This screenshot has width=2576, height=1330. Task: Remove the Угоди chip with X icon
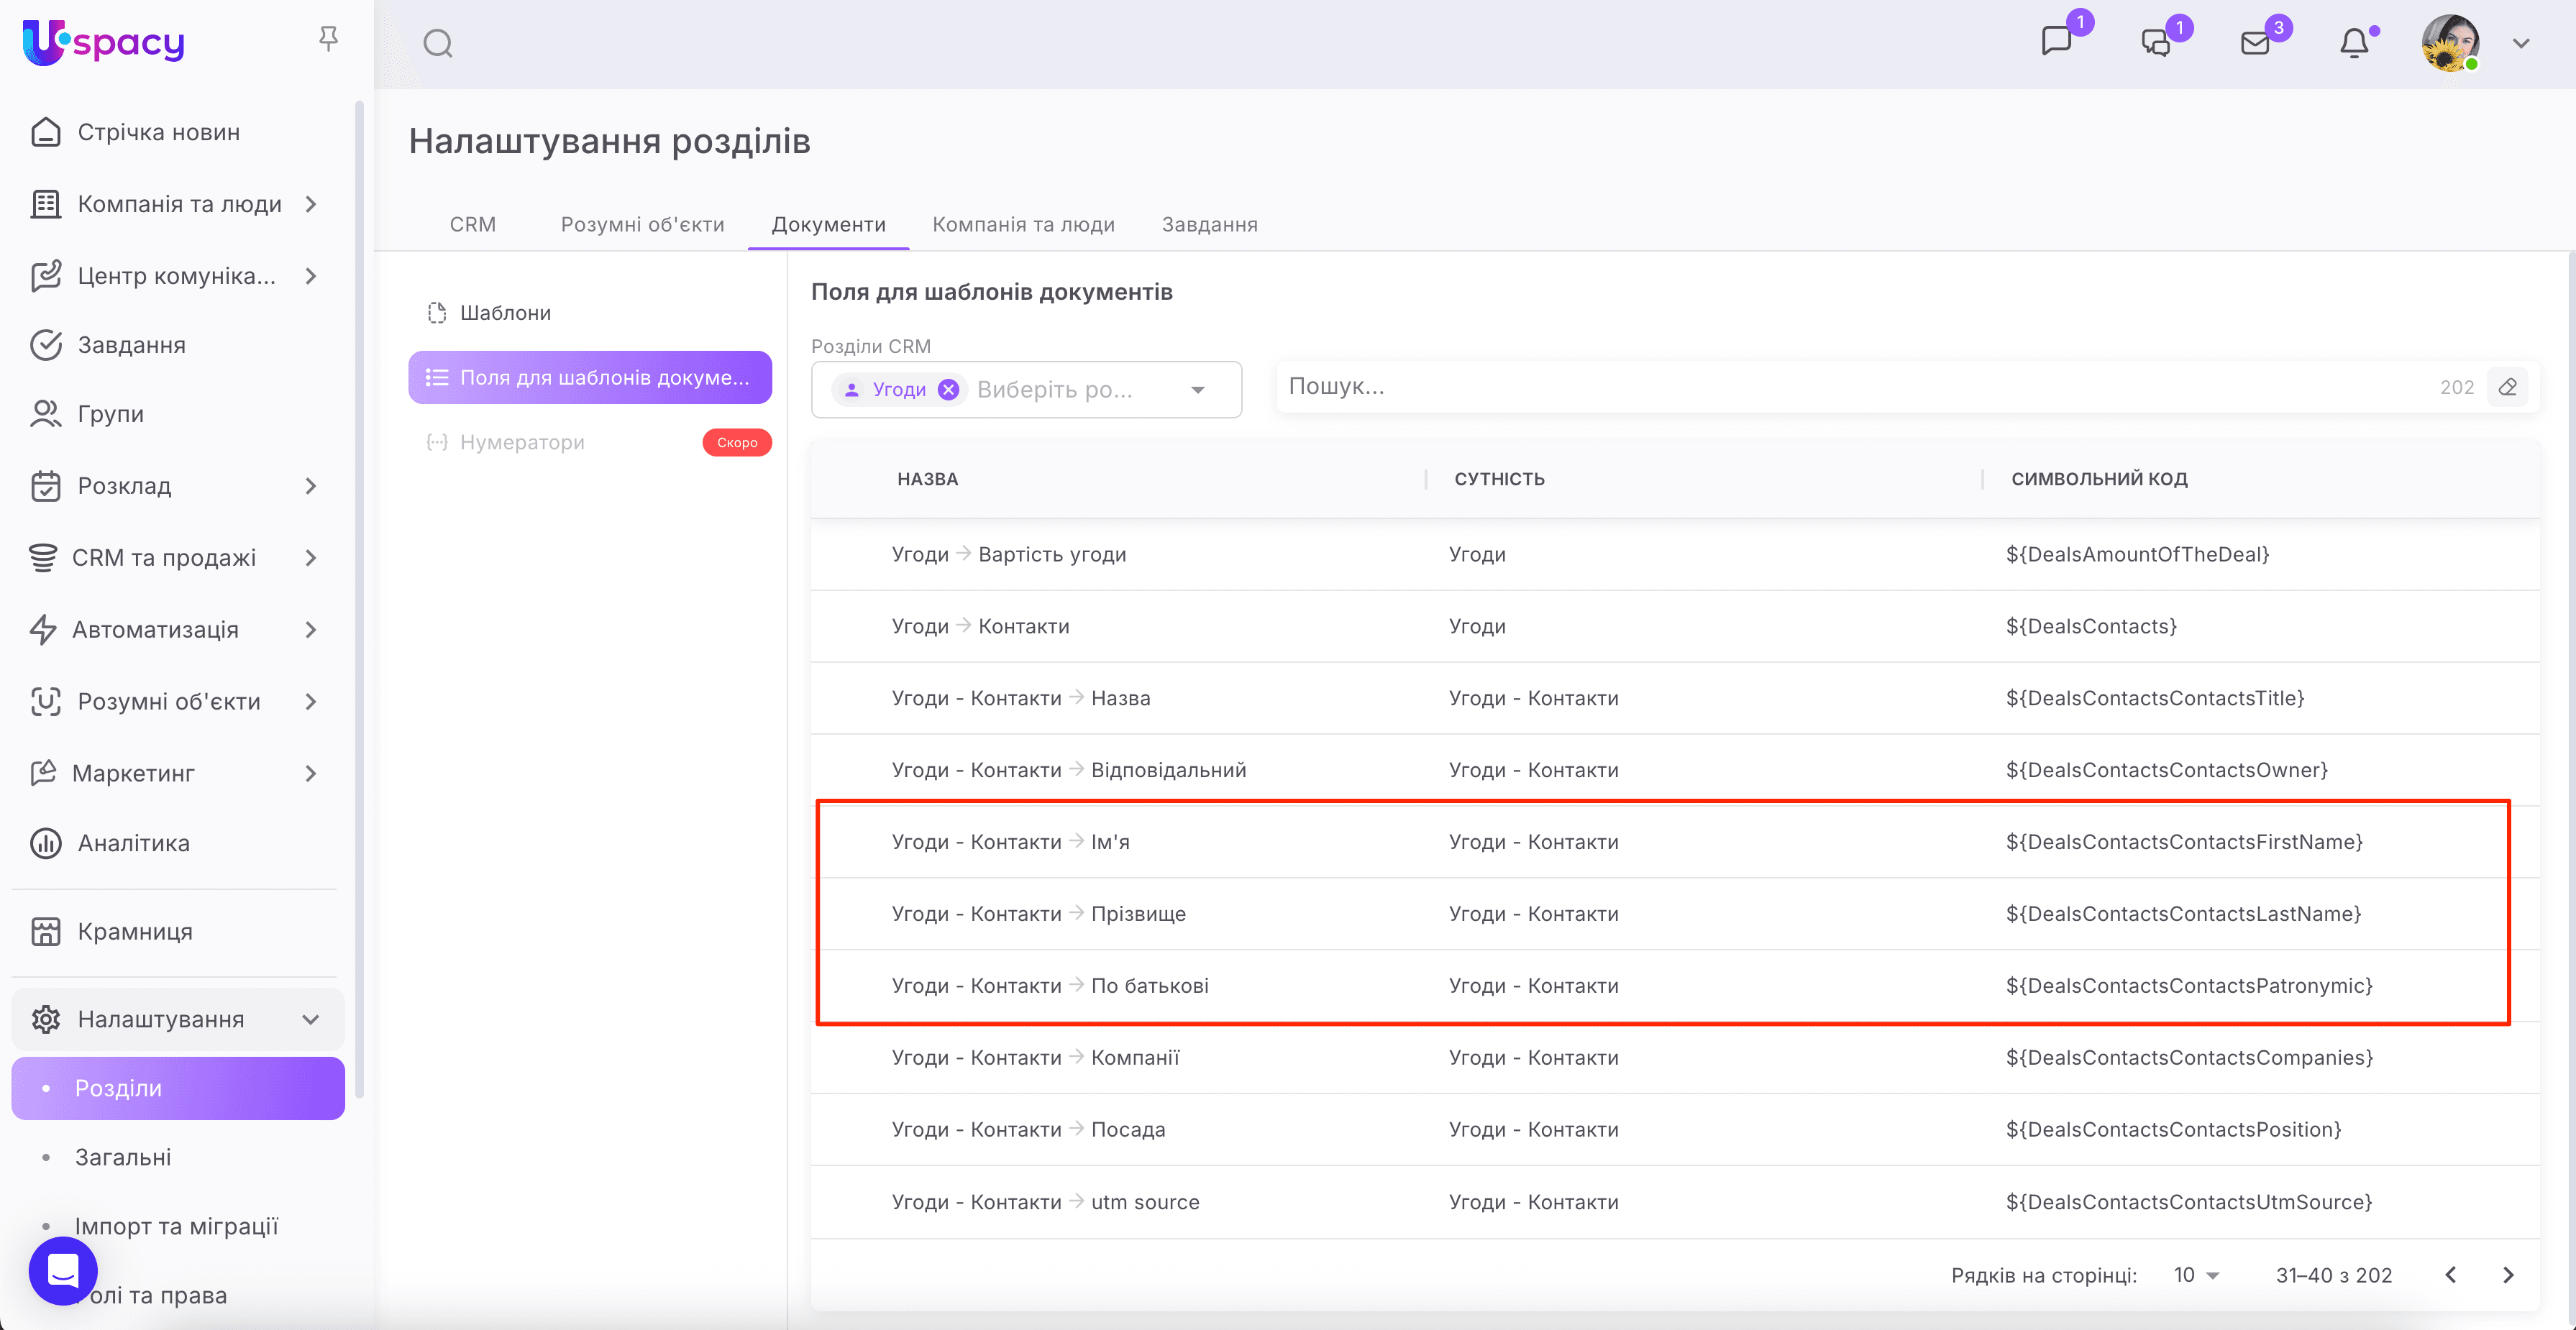pos(948,390)
